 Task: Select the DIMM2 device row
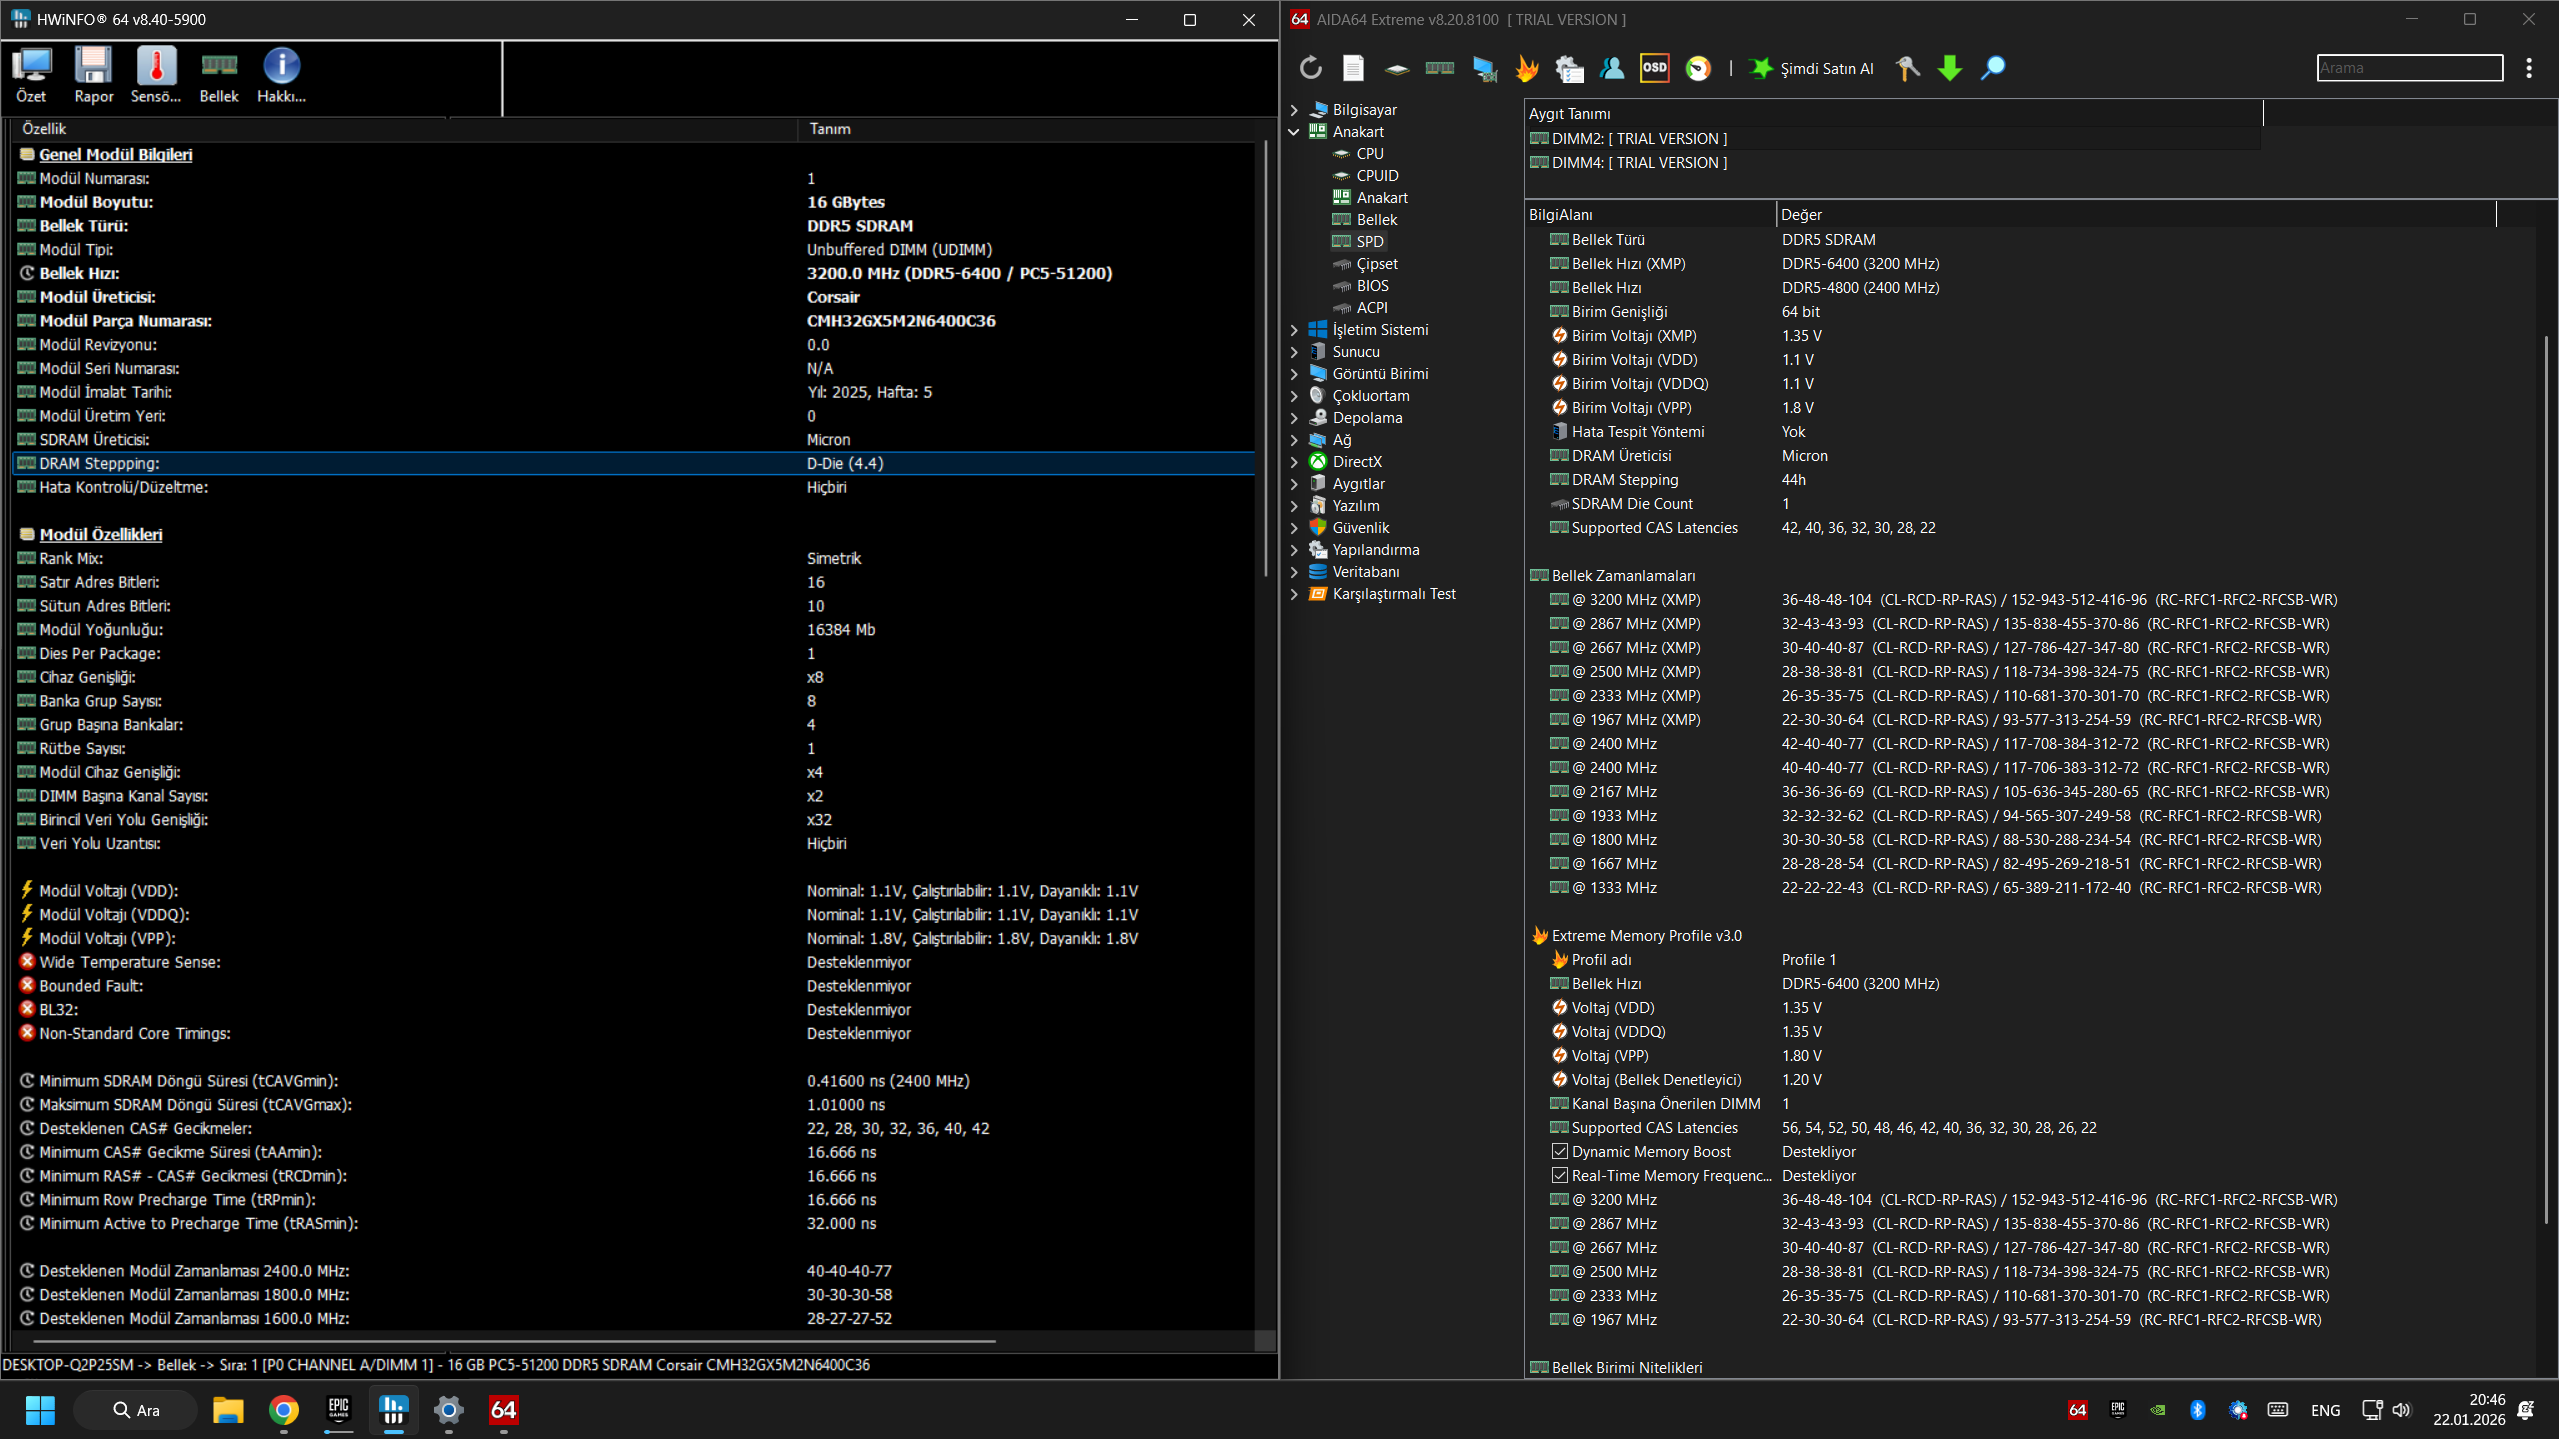click(1893, 139)
